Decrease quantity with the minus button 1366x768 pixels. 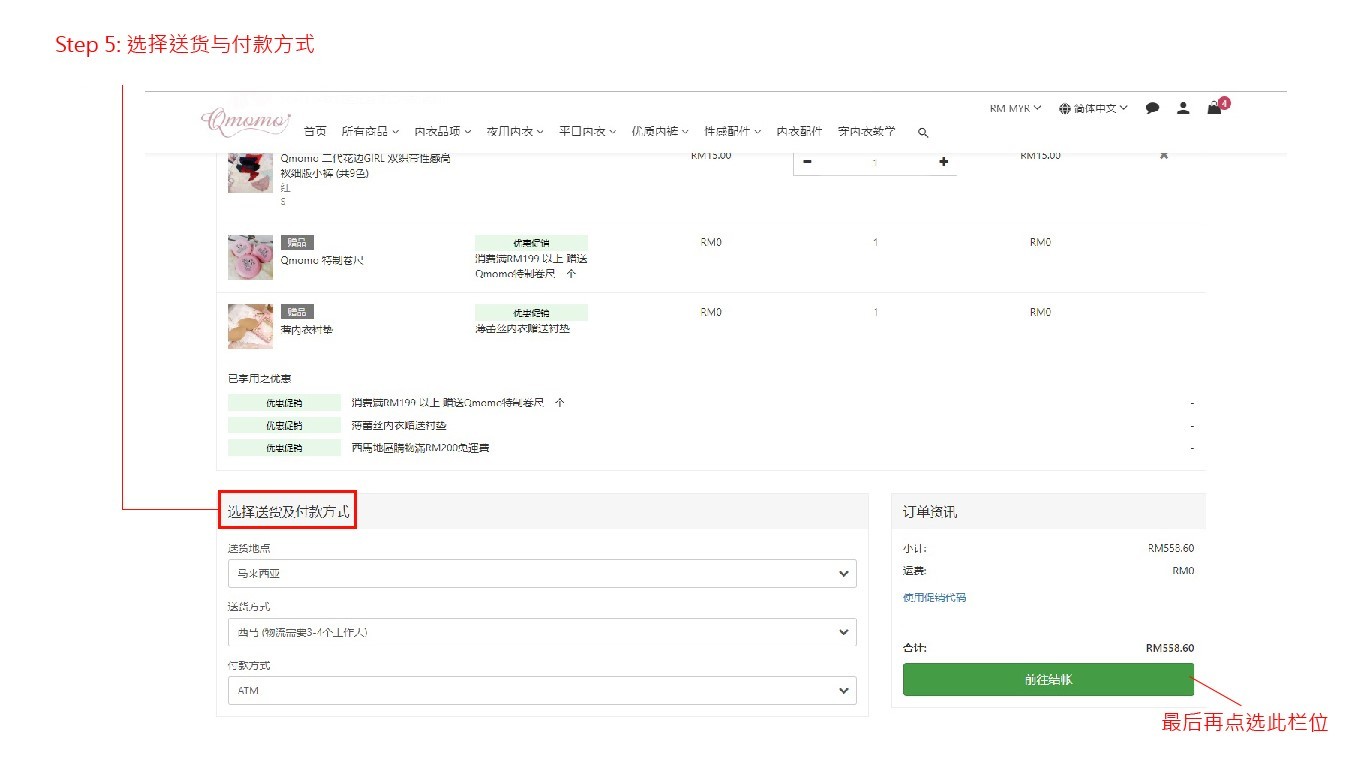[807, 162]
